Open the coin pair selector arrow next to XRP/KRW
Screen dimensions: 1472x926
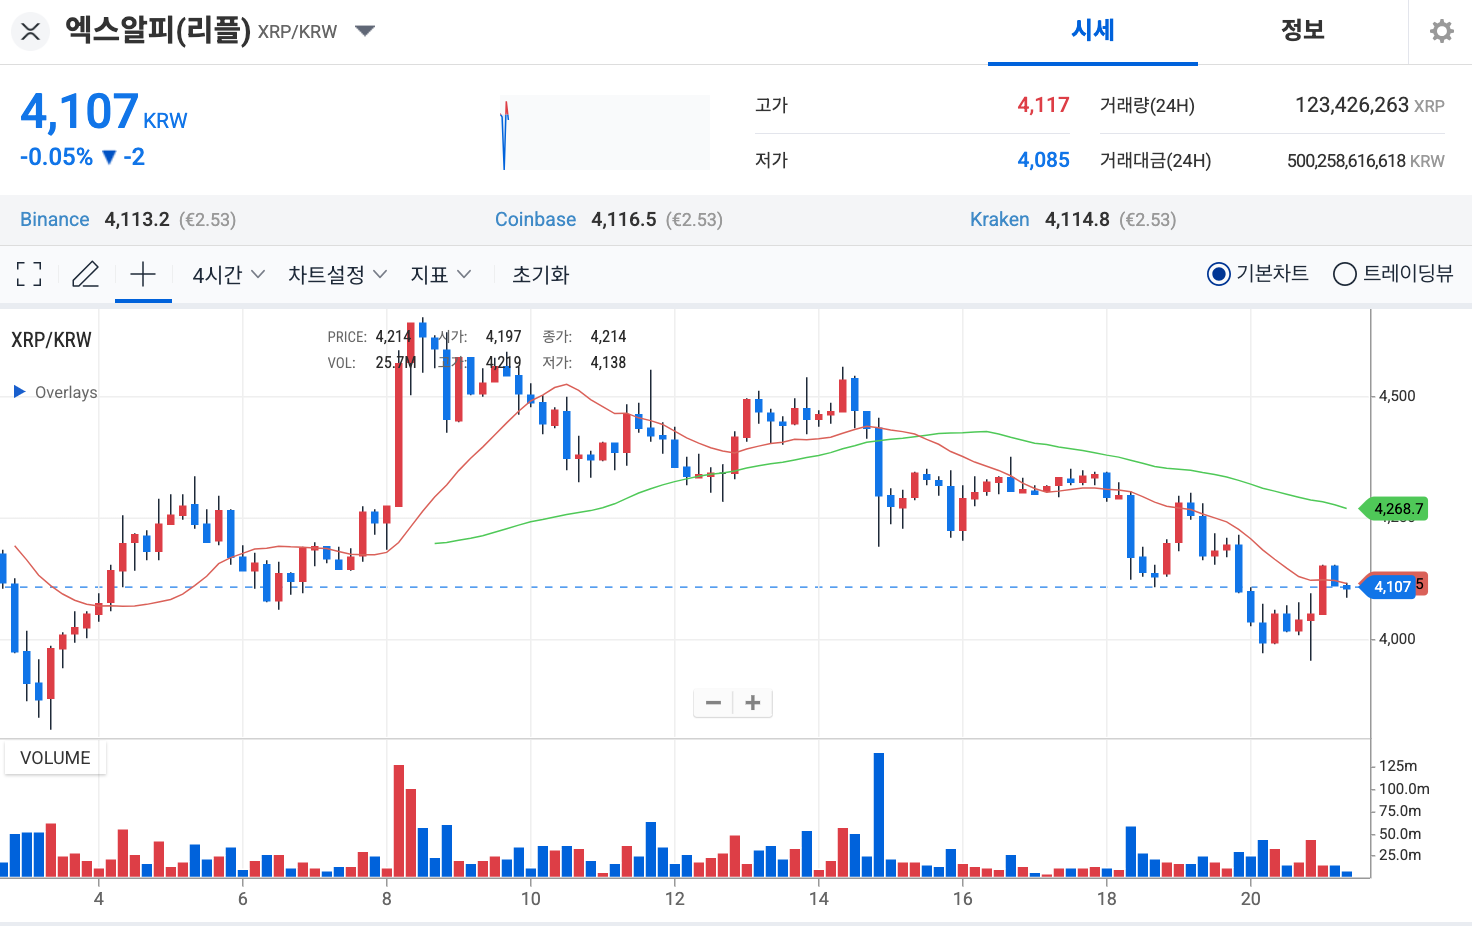pos(364,31)
